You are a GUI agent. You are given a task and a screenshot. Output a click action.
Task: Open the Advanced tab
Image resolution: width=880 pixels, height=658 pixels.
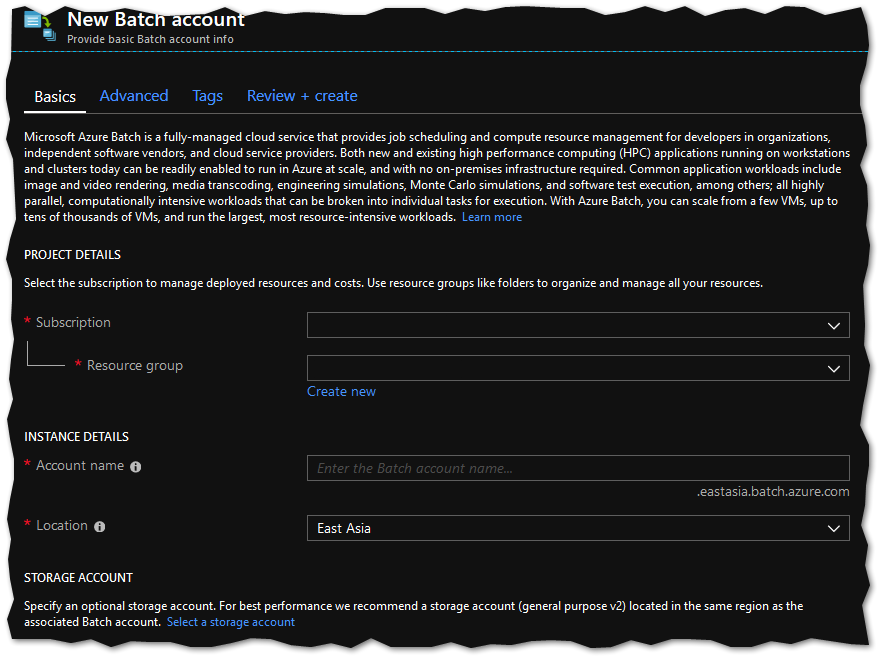coord(134,96)
